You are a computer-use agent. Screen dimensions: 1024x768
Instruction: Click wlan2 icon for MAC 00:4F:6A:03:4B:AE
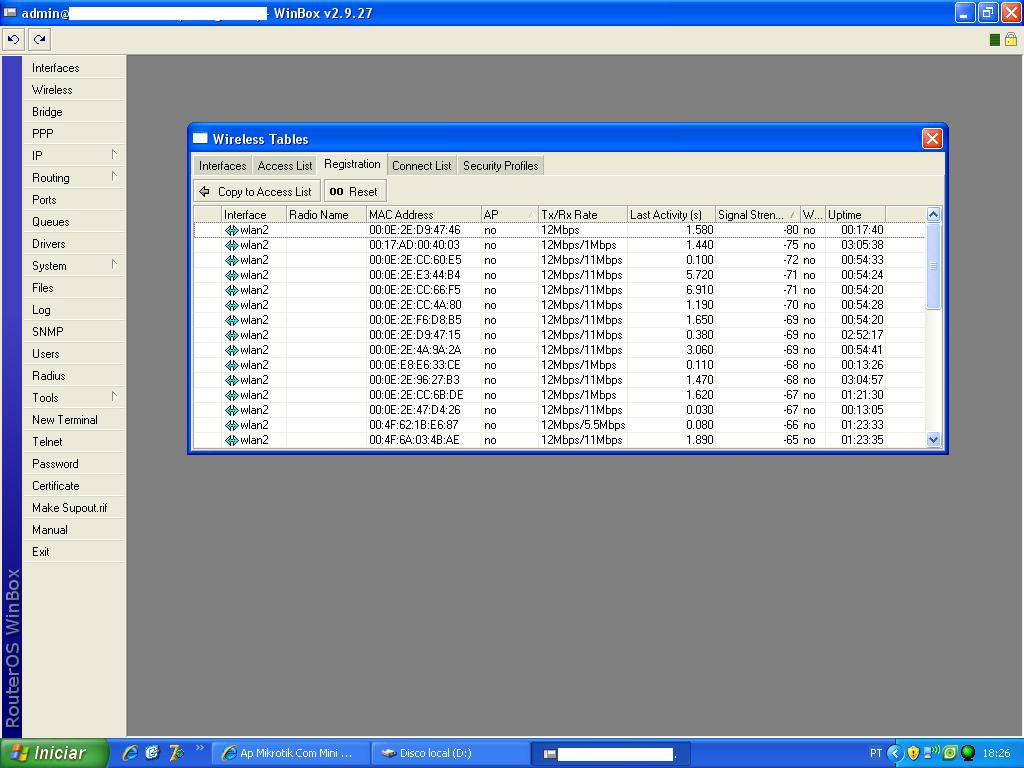[x=231, y=440]
